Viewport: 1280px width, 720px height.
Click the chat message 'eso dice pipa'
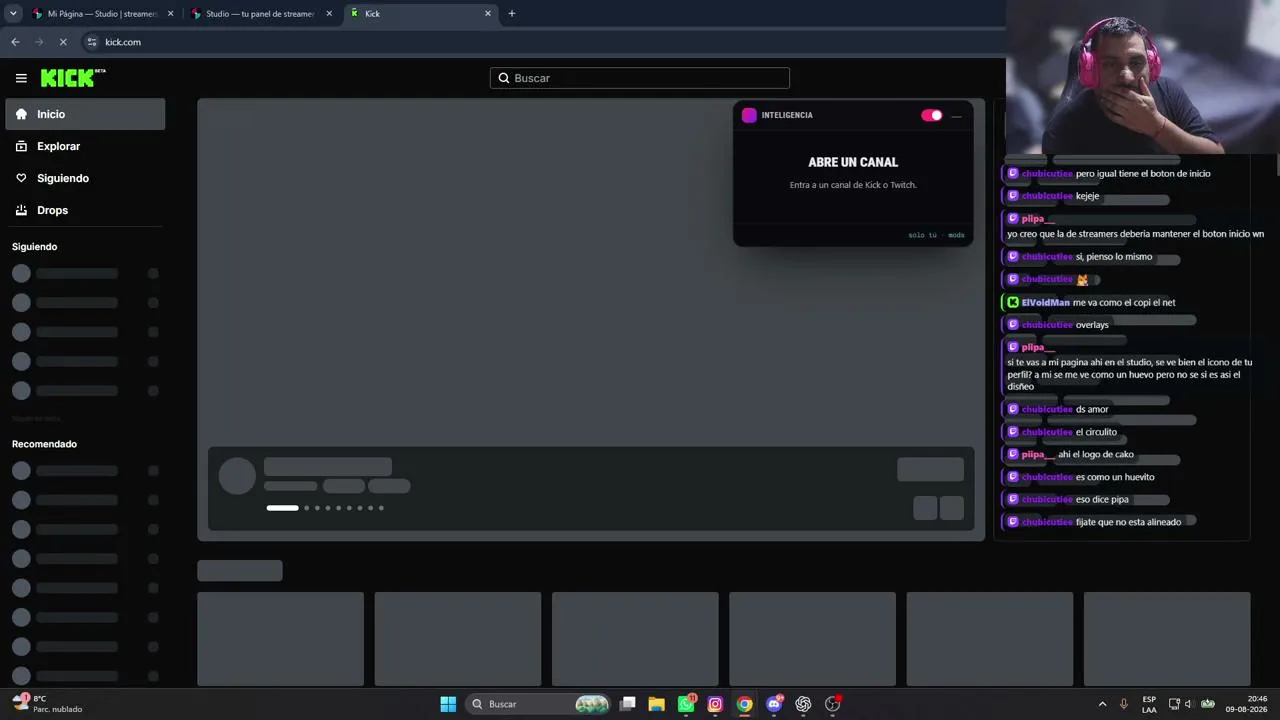(1102, 499)
